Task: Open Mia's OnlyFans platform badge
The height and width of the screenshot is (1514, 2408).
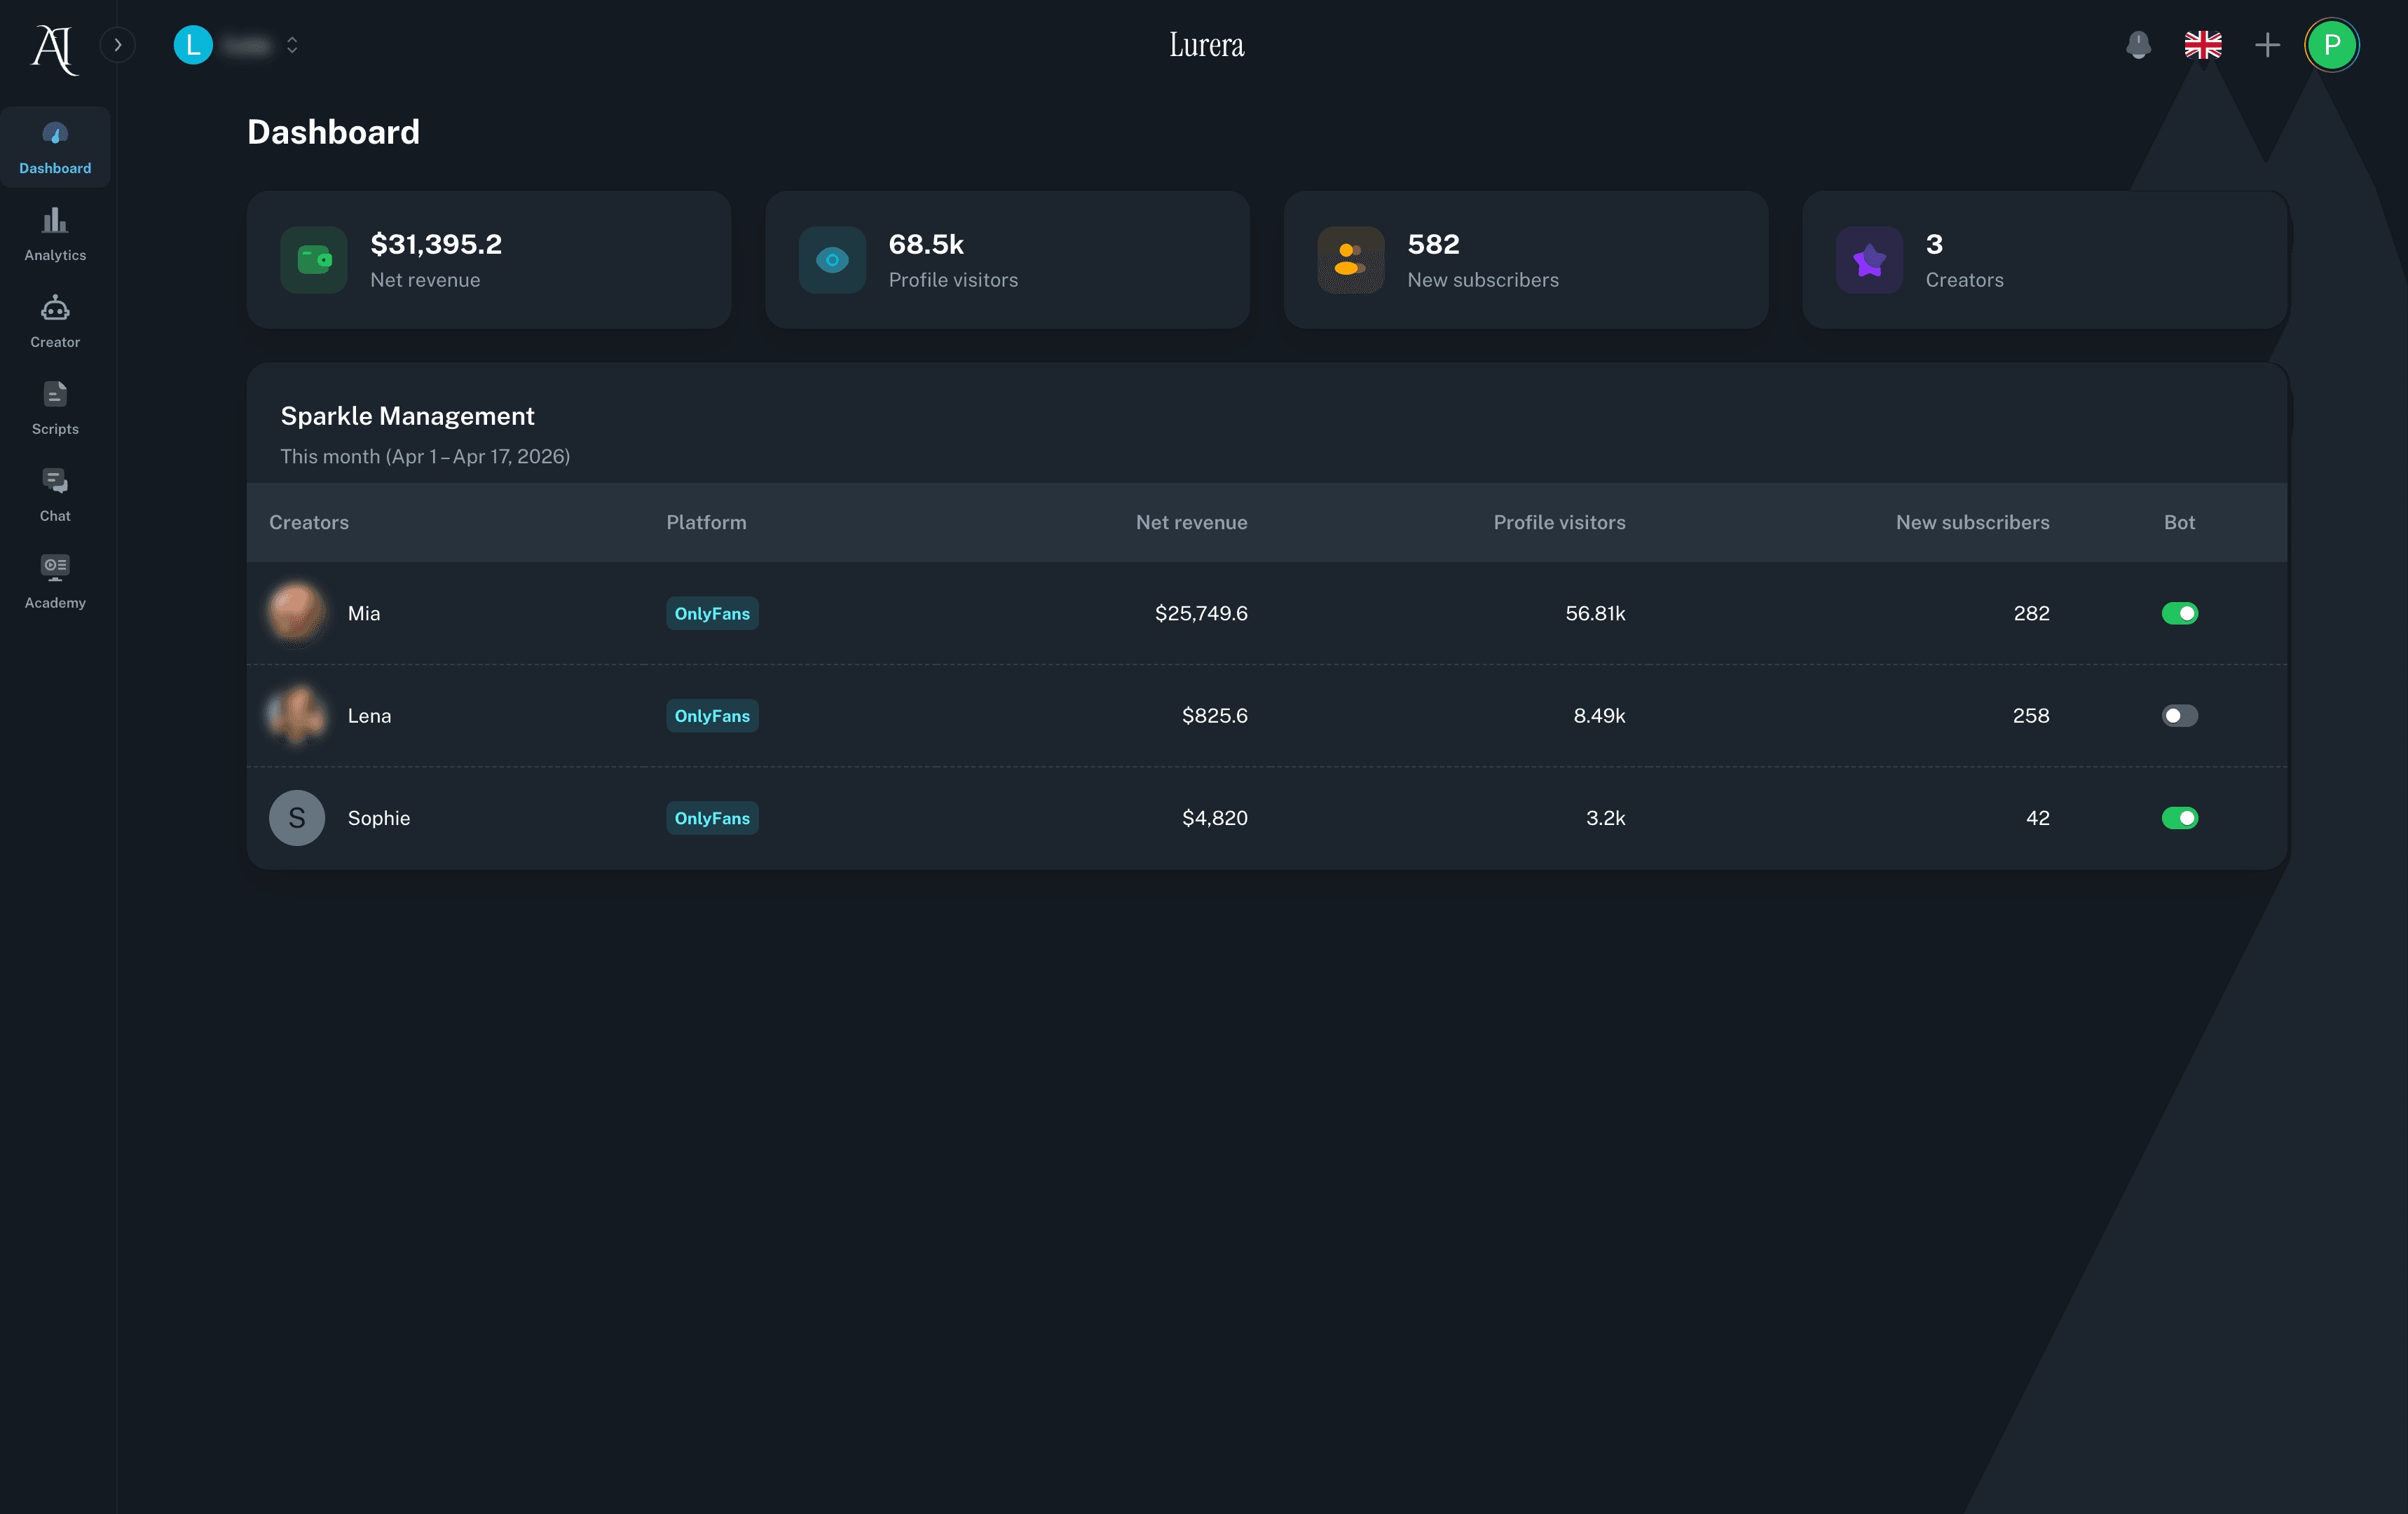Action: coord(711,613)
